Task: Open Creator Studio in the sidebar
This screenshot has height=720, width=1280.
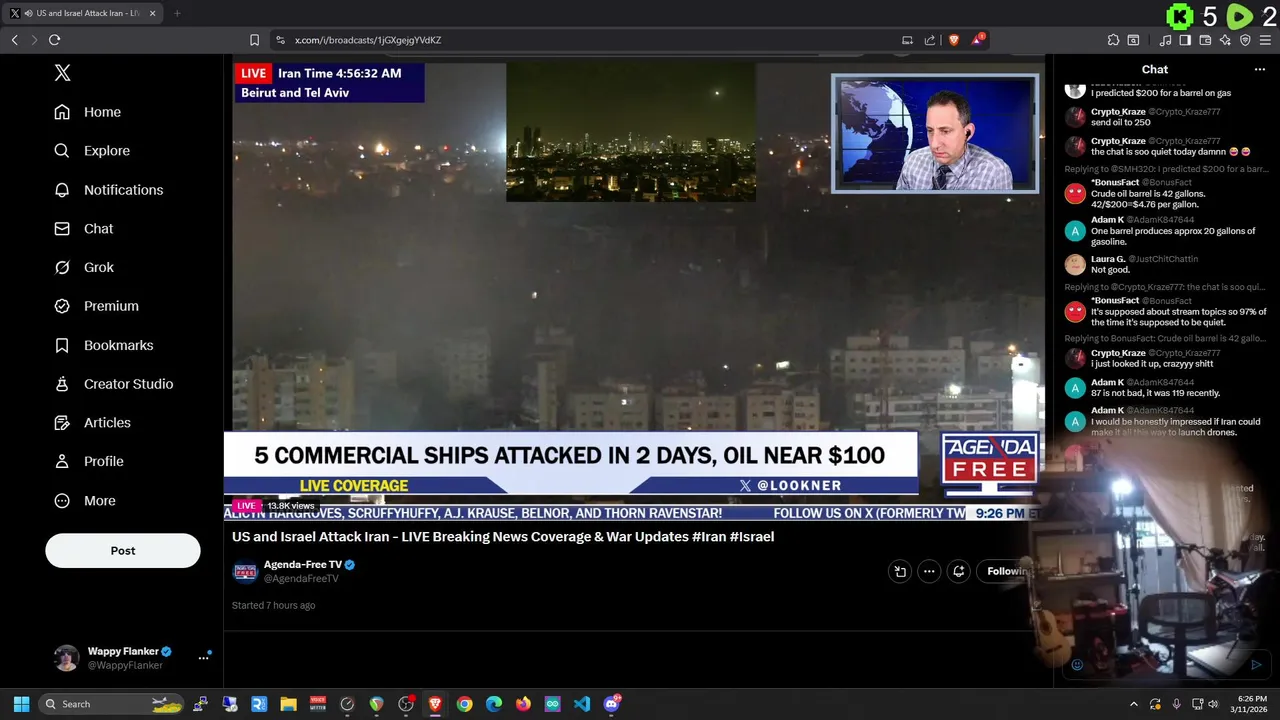Action: tap(114, 384)
